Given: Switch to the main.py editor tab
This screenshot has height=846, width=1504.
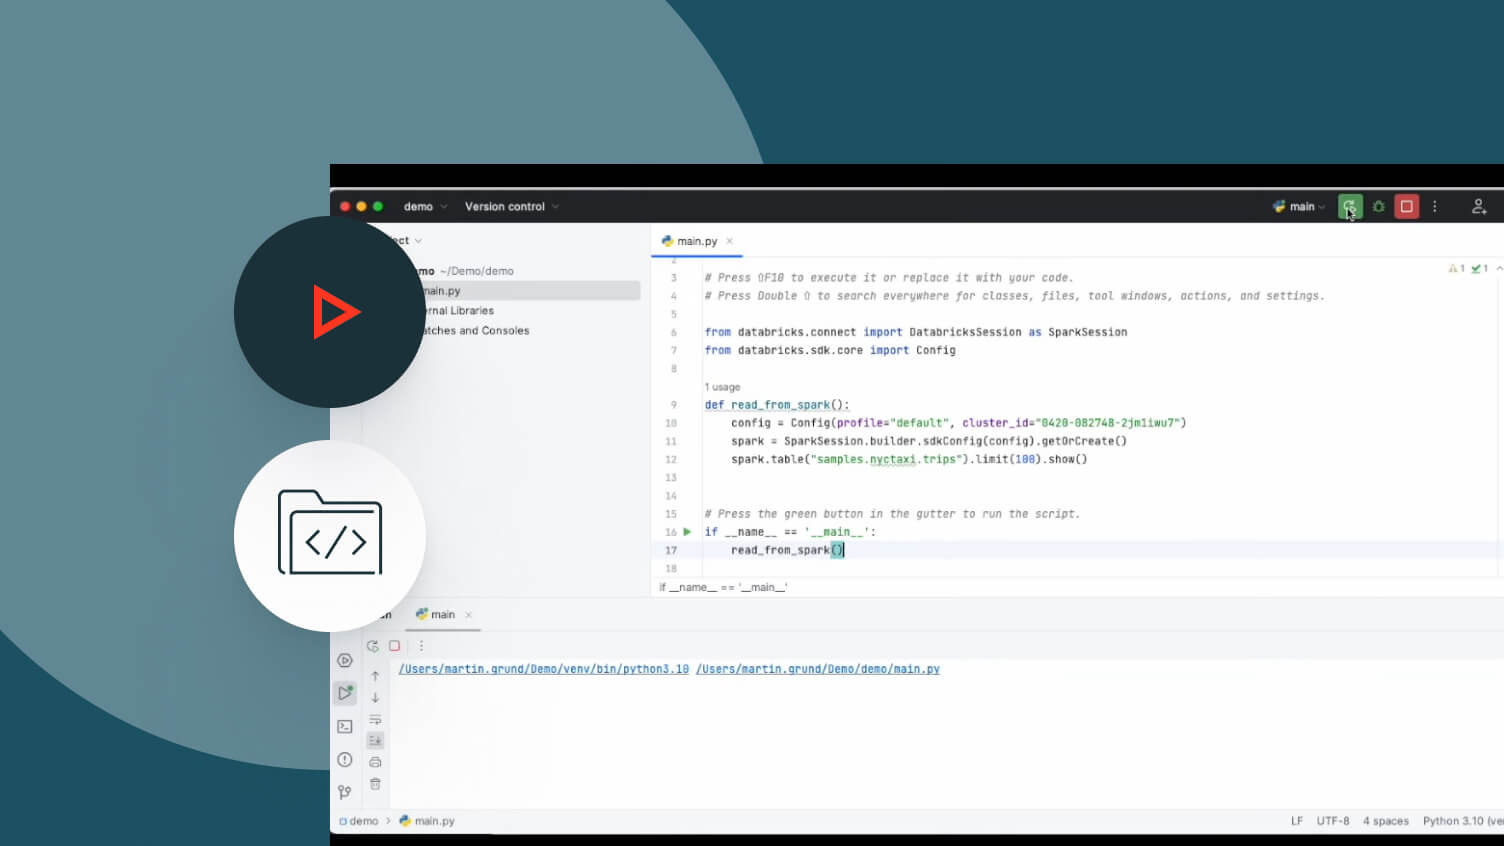Looking at the screenshot, I should coord(696,241).
